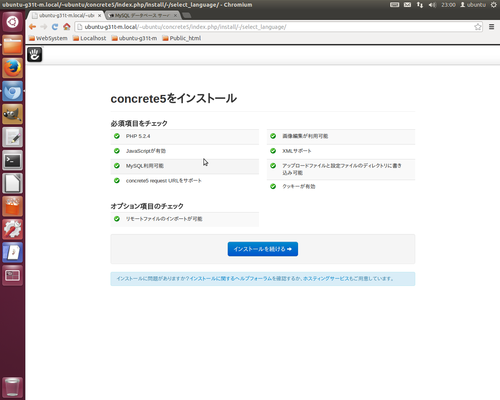The height and width of the screenshot is (400, 500).
Task: Open the Ubuntu Dash home launcher
Action: click(x=13, y=22)
